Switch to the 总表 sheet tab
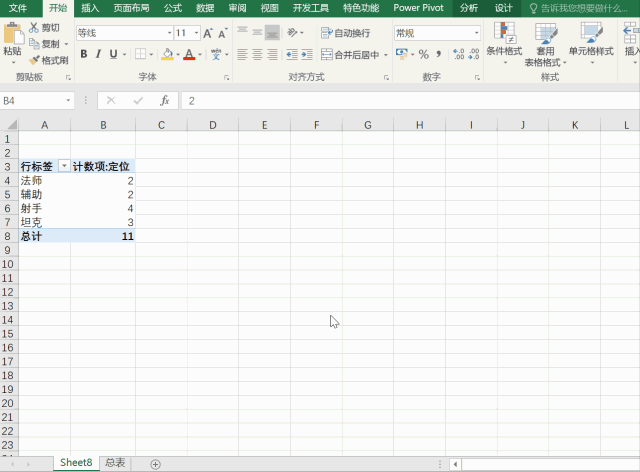640x472 pixels. [116, 463]
